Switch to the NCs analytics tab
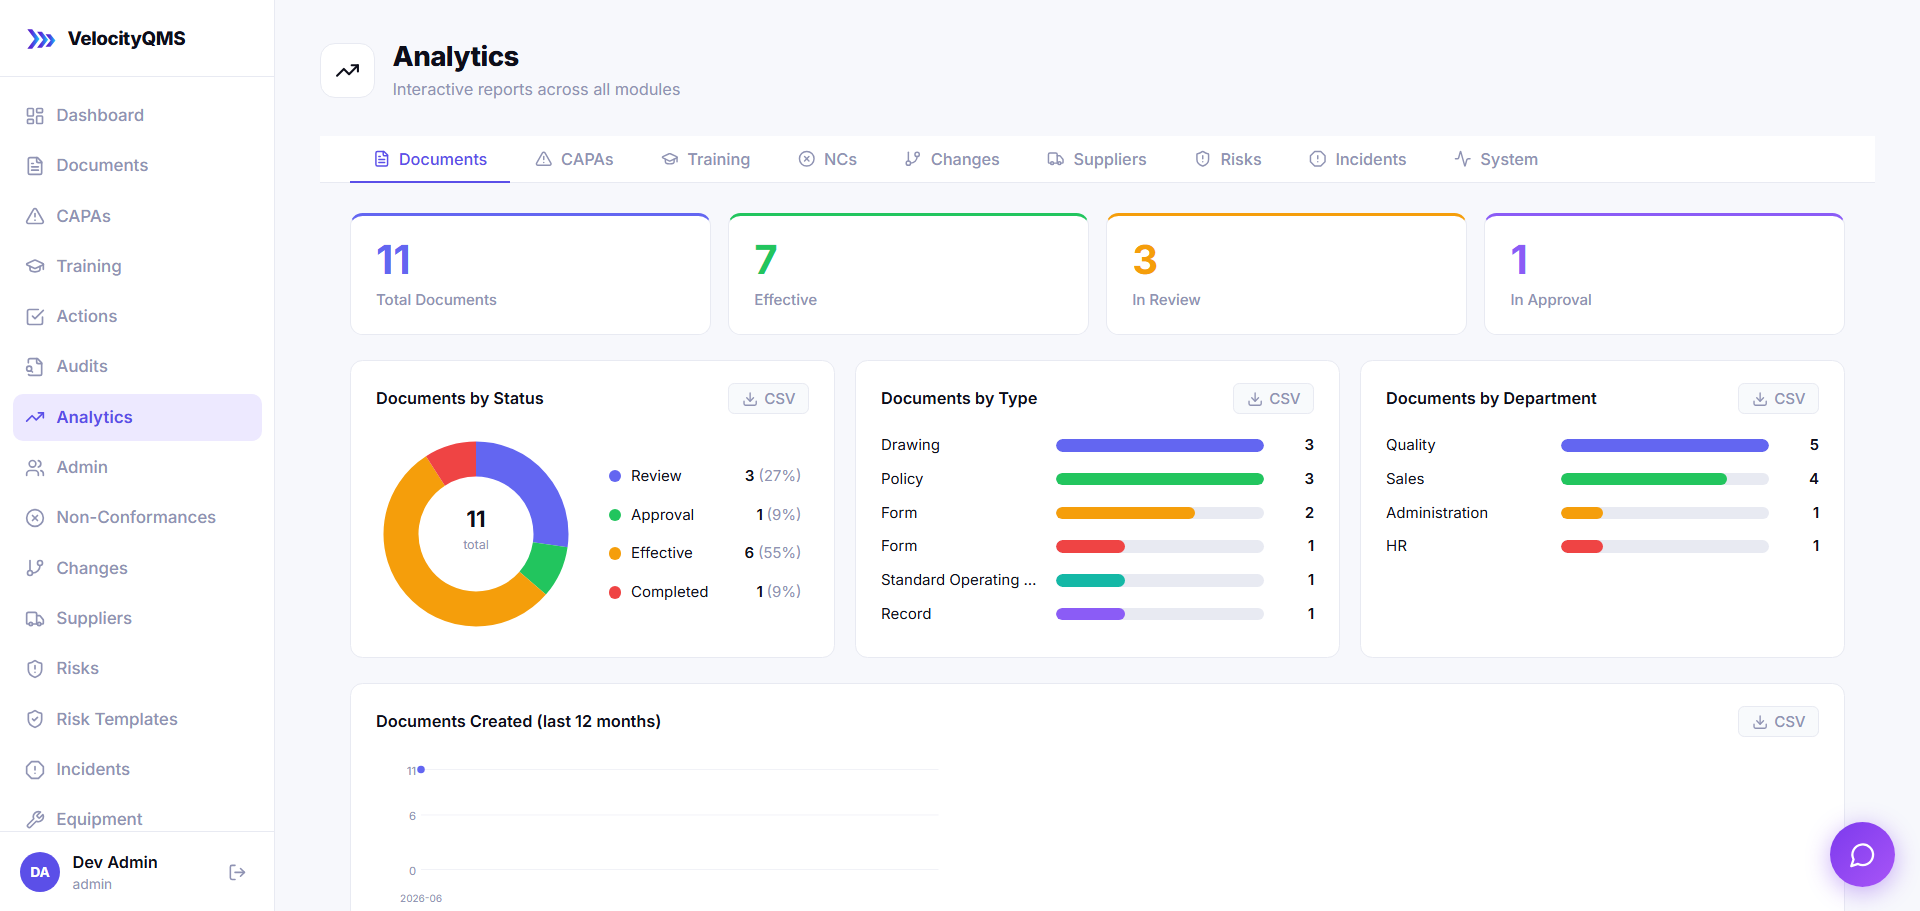This screenshot has height=911, width=1920. (x=828, y=159)
